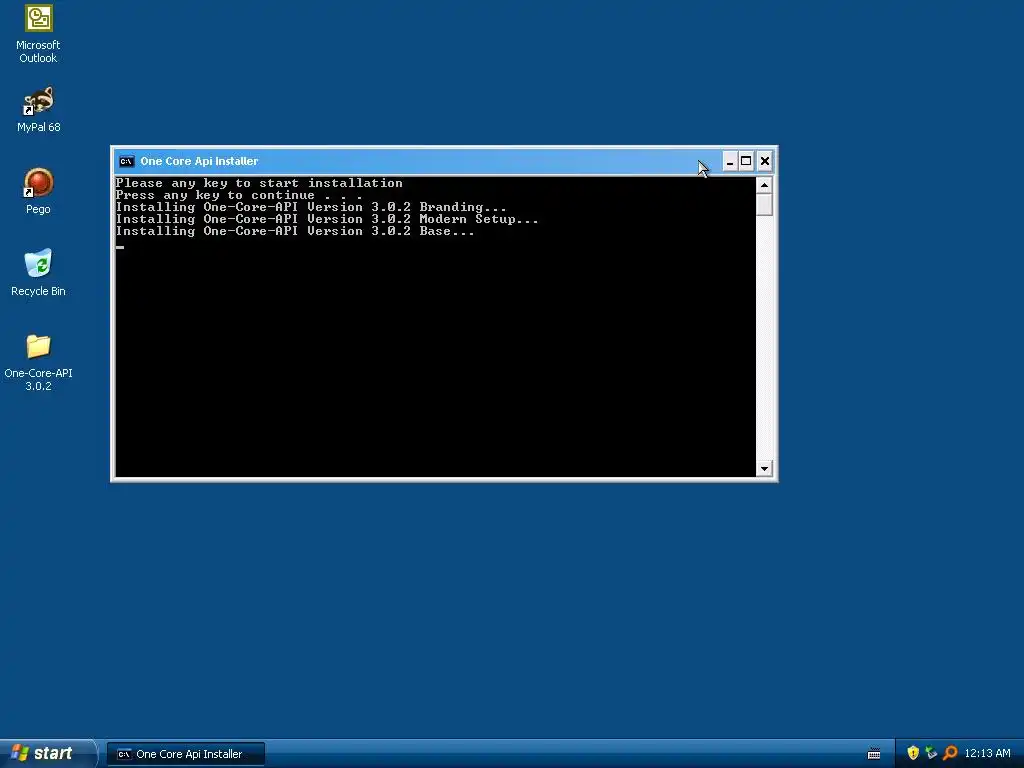Click the keyboard icon on taskbar
The image size is (1024, 768).
click(874, 754)
